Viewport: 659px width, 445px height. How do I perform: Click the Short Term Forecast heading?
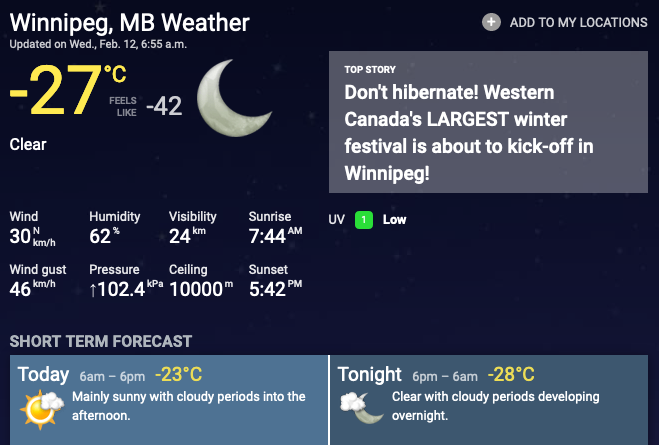tap(101, 342)
